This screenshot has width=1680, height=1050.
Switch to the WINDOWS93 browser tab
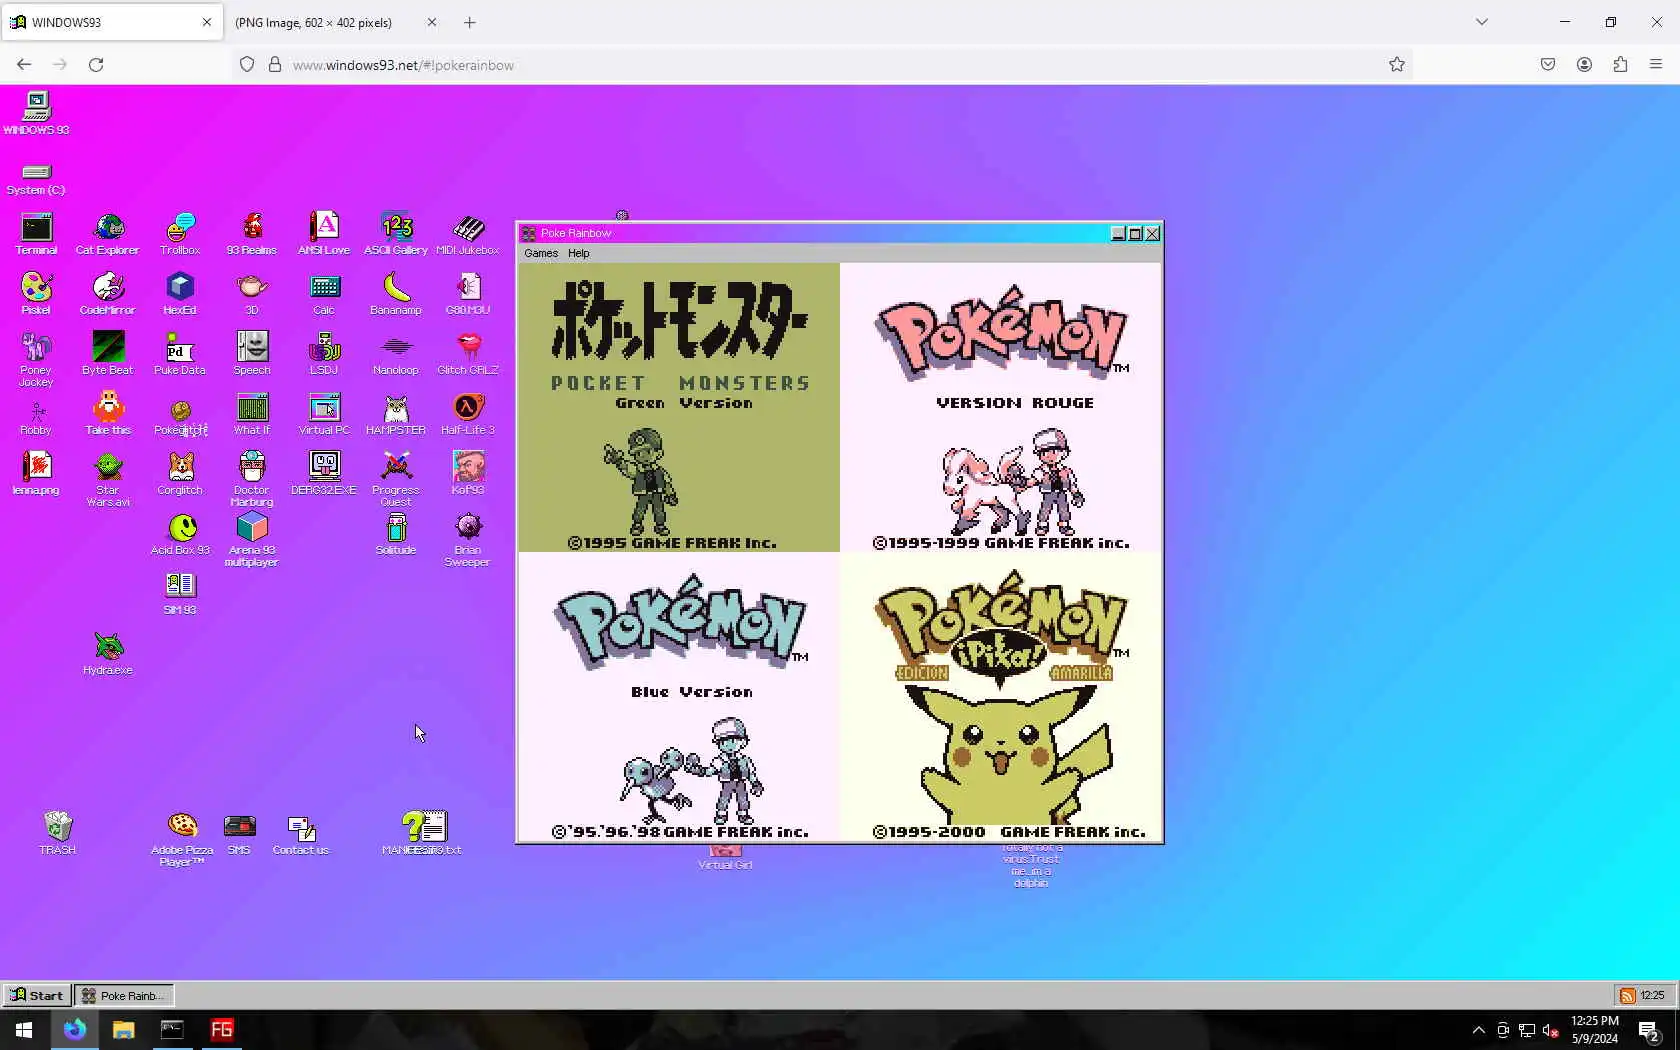[x=111, y=22]
